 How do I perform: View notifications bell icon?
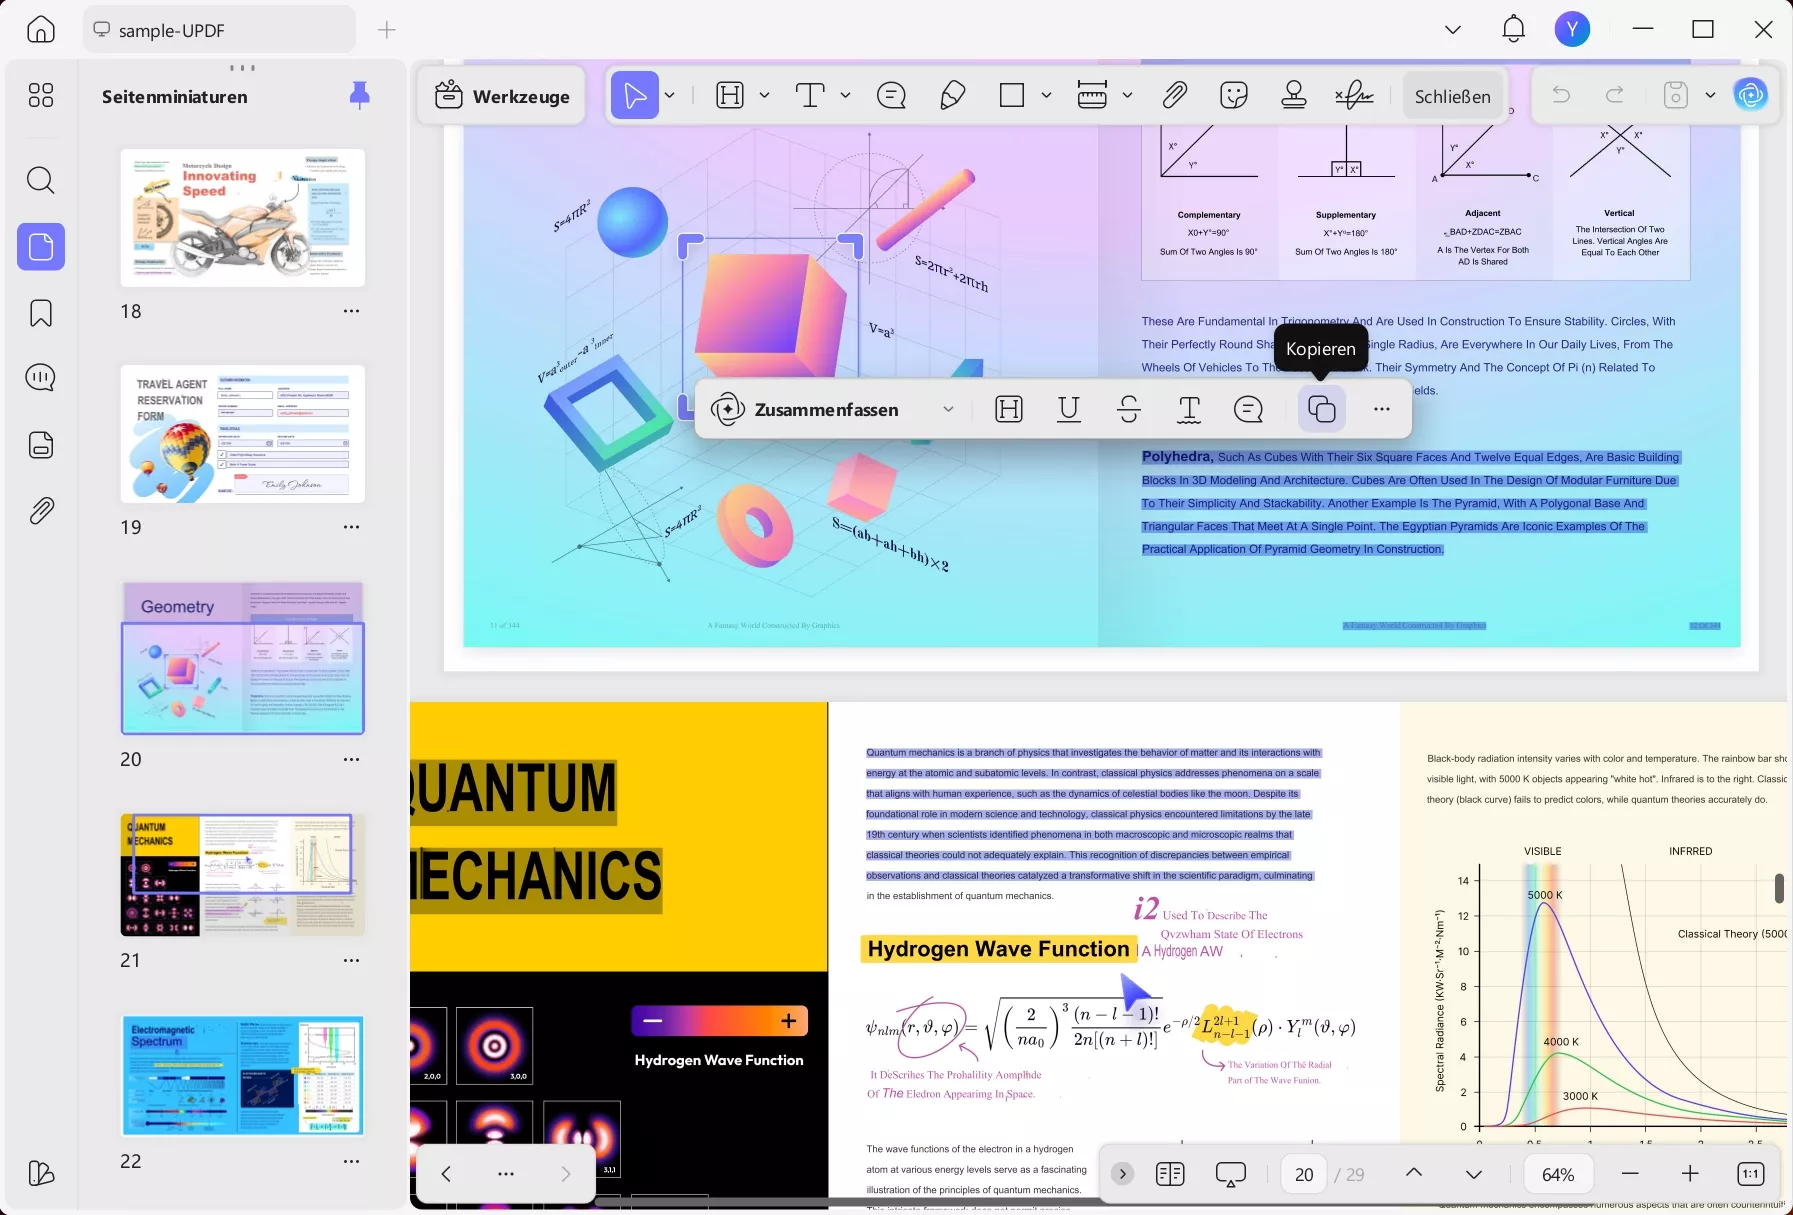(1514, 30)
